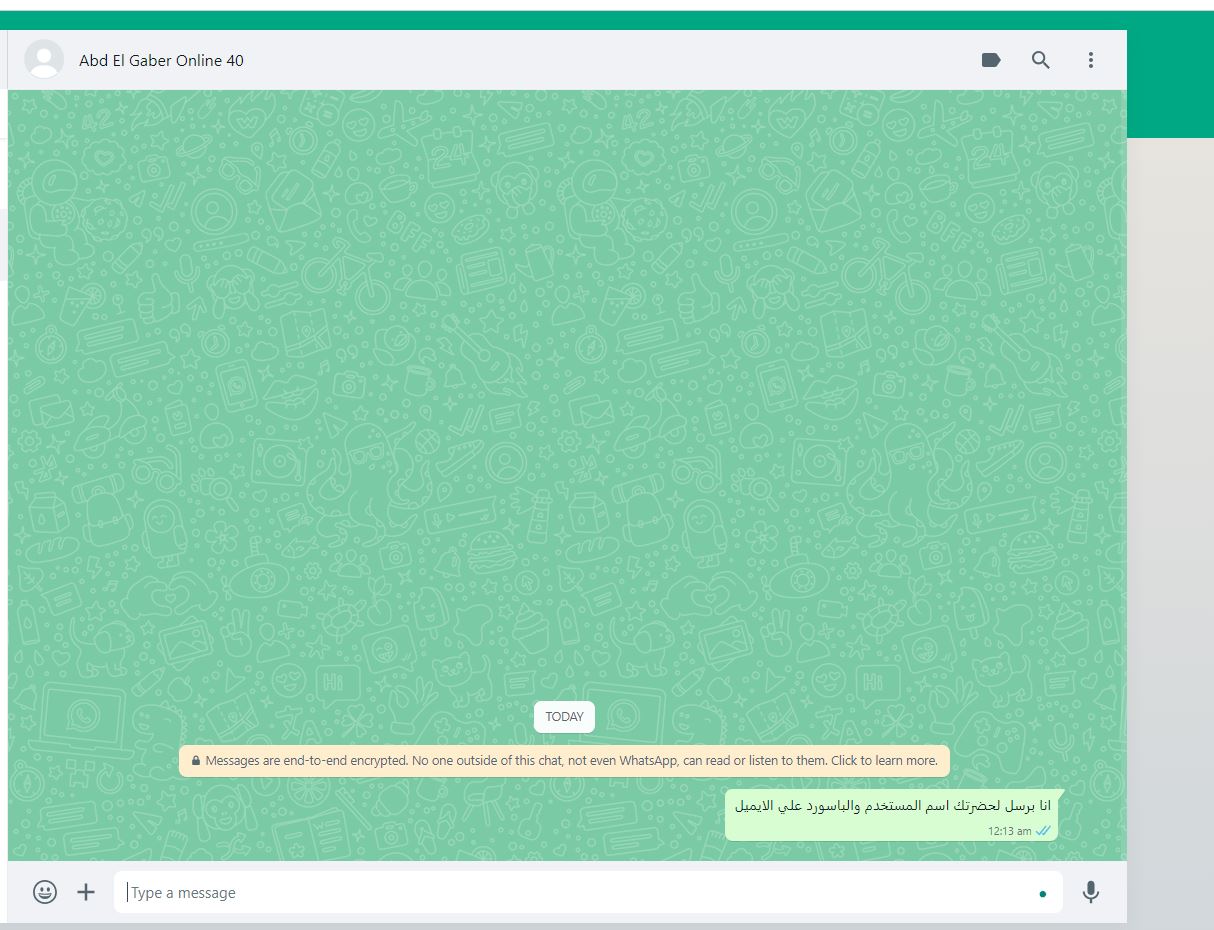Click the green dot in message field
Screen dimensions: 1214x930
pyautogui.click(x=1043, y=894)
